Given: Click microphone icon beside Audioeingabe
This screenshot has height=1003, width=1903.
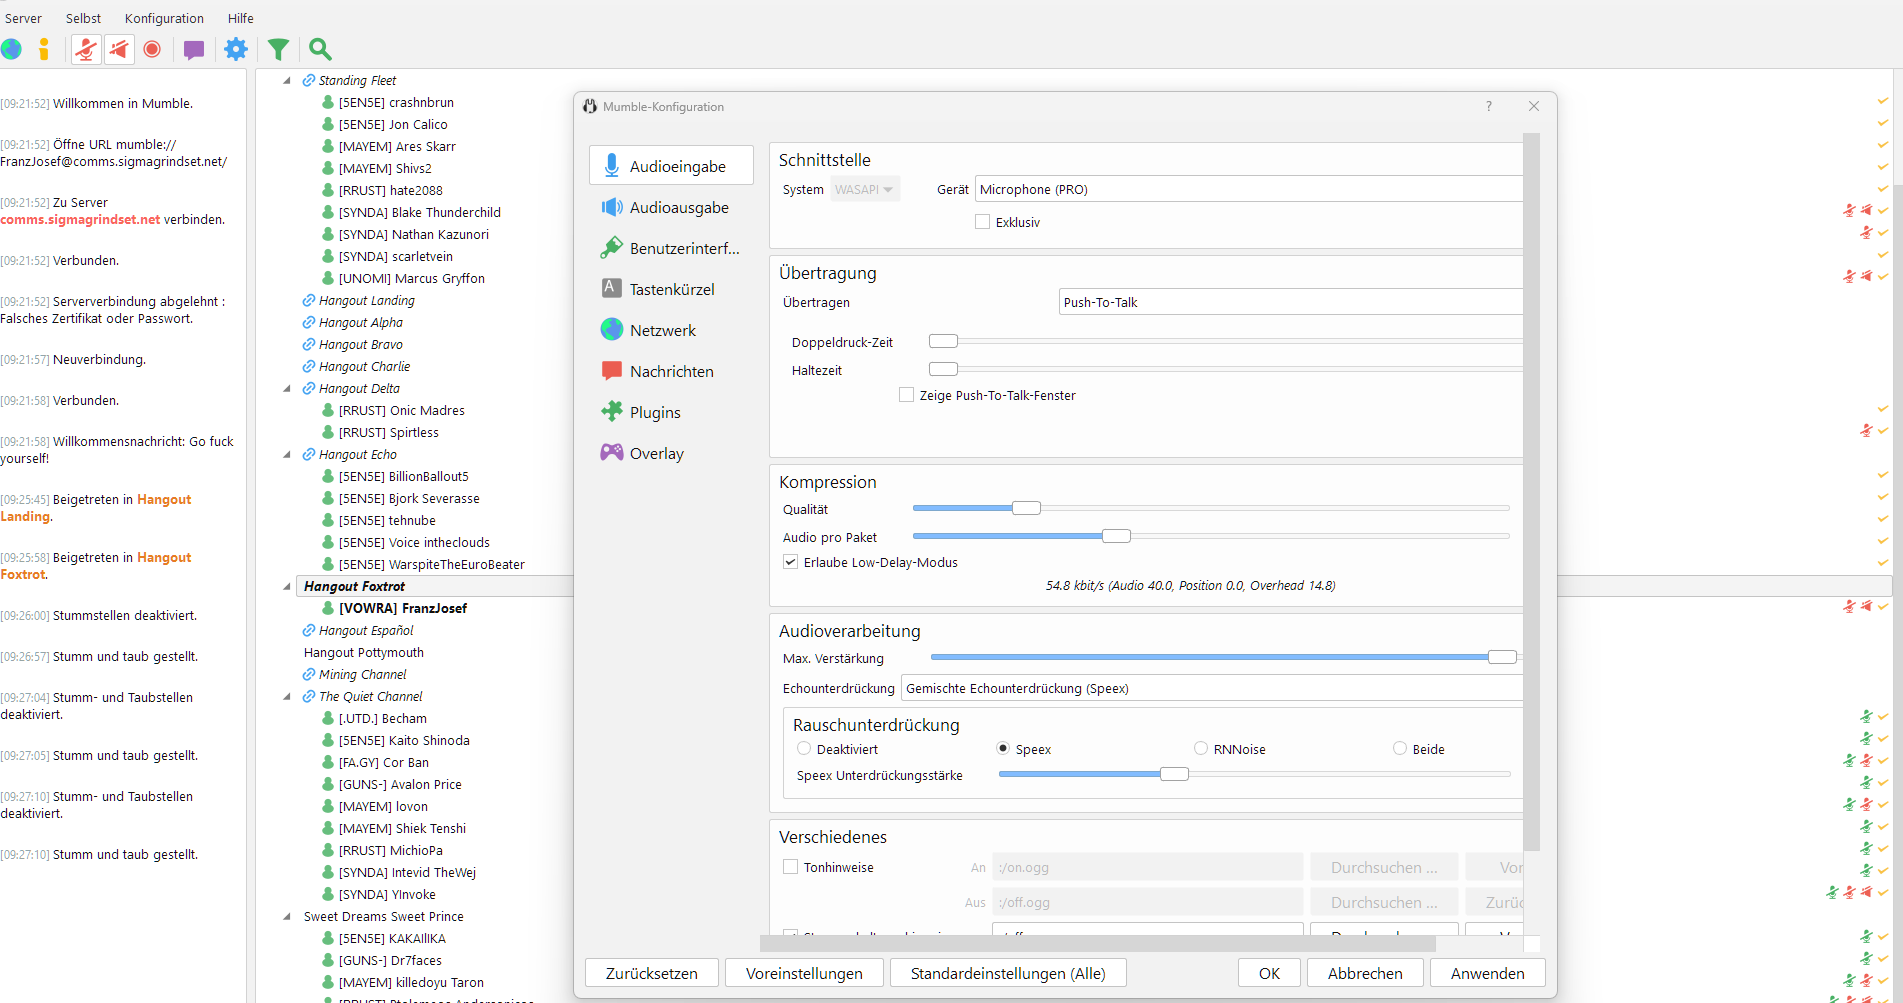Looking at the screenshot, I should coord(611,166).
